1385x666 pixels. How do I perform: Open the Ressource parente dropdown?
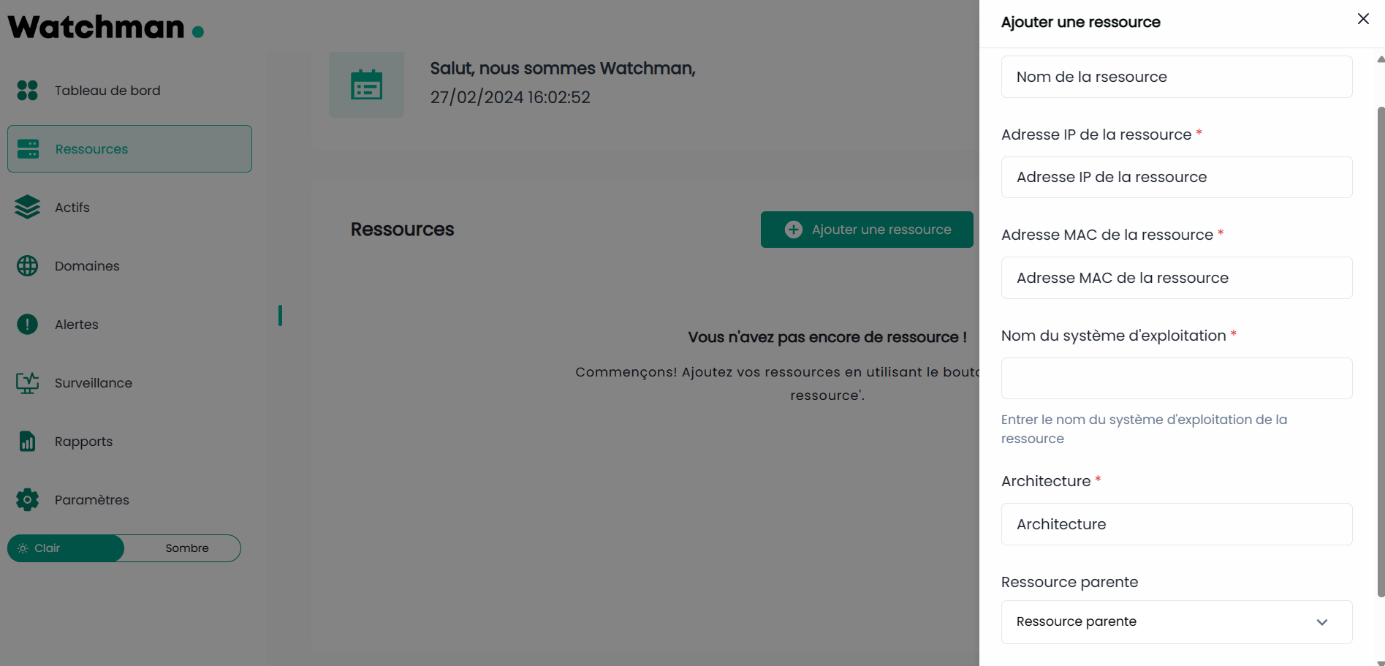[x=1176, y=622]
